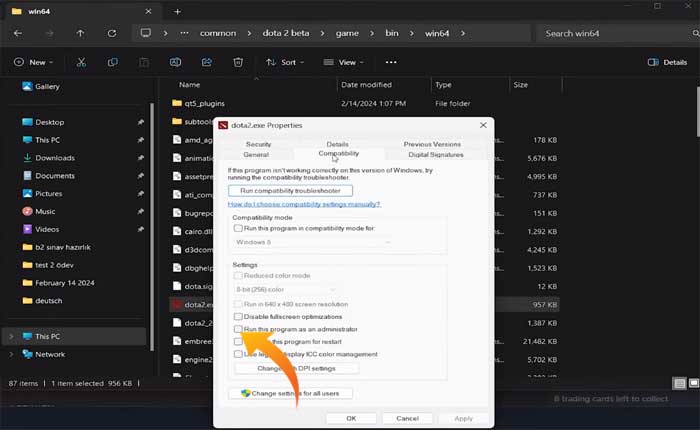Click the PC monitor icon in address bar
The image size is (700, 430).
tap(146, 33)
